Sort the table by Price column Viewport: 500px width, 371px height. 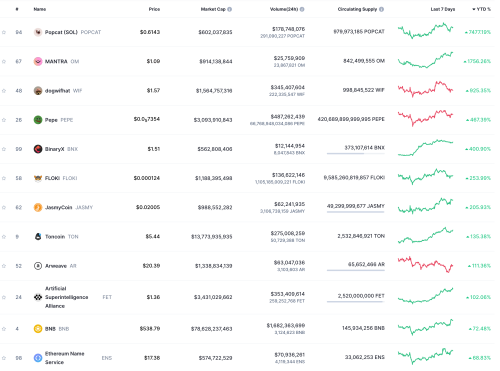tap(154, 9)
